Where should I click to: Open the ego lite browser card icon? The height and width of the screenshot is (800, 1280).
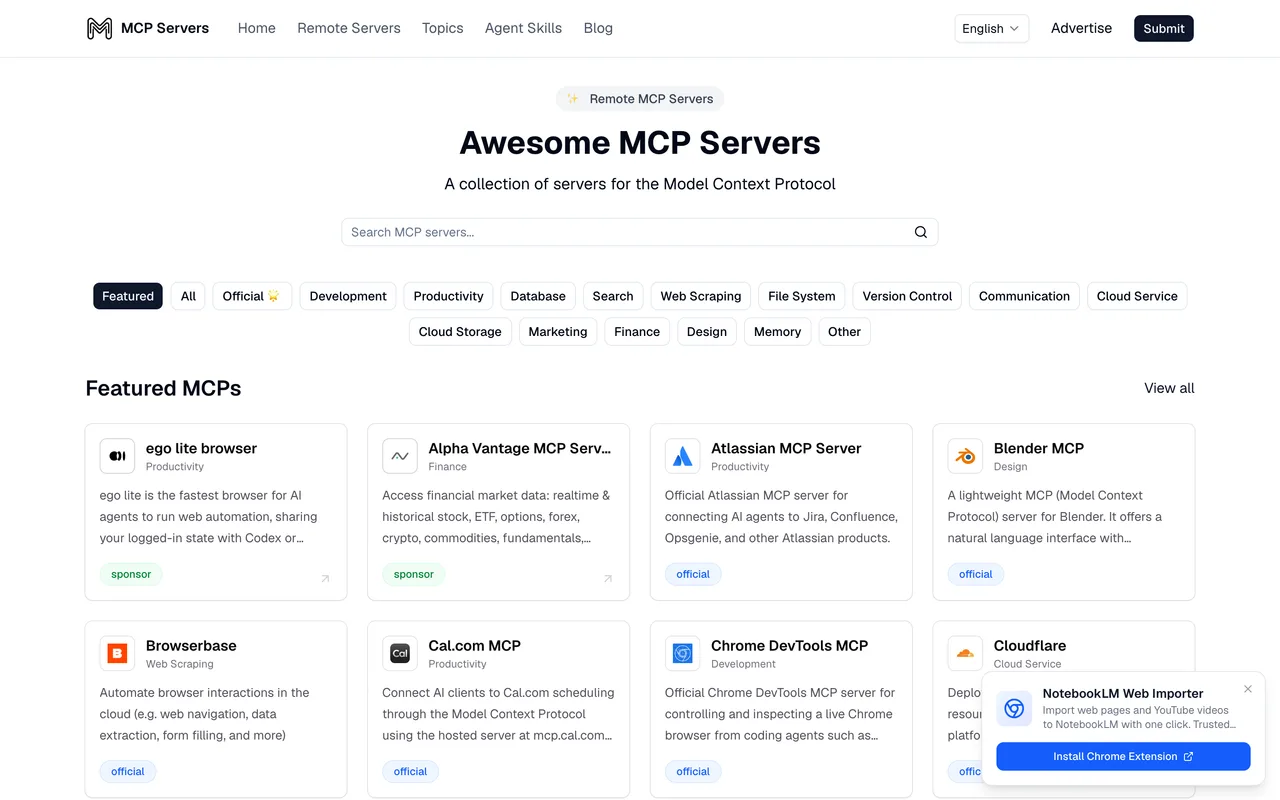(x=117, y=456)
